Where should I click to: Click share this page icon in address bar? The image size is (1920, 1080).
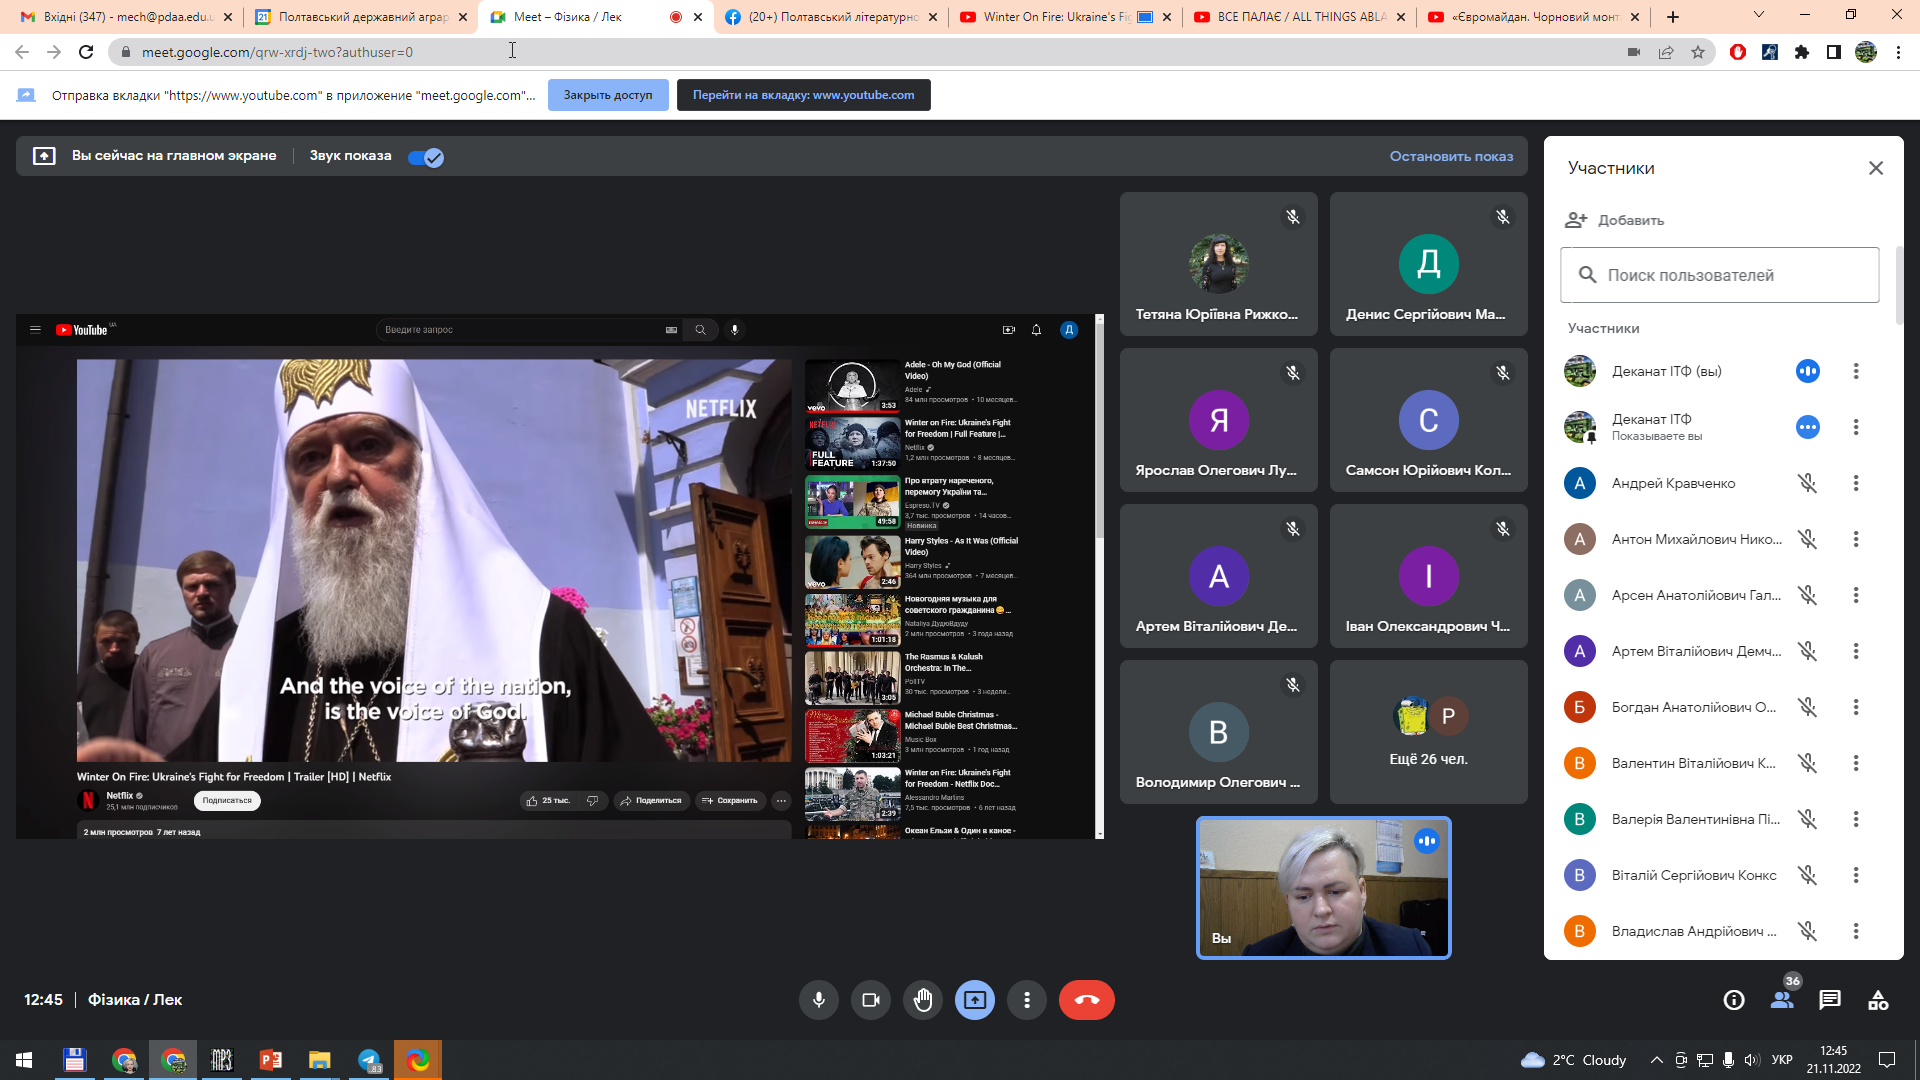[x=1666, y=52]
